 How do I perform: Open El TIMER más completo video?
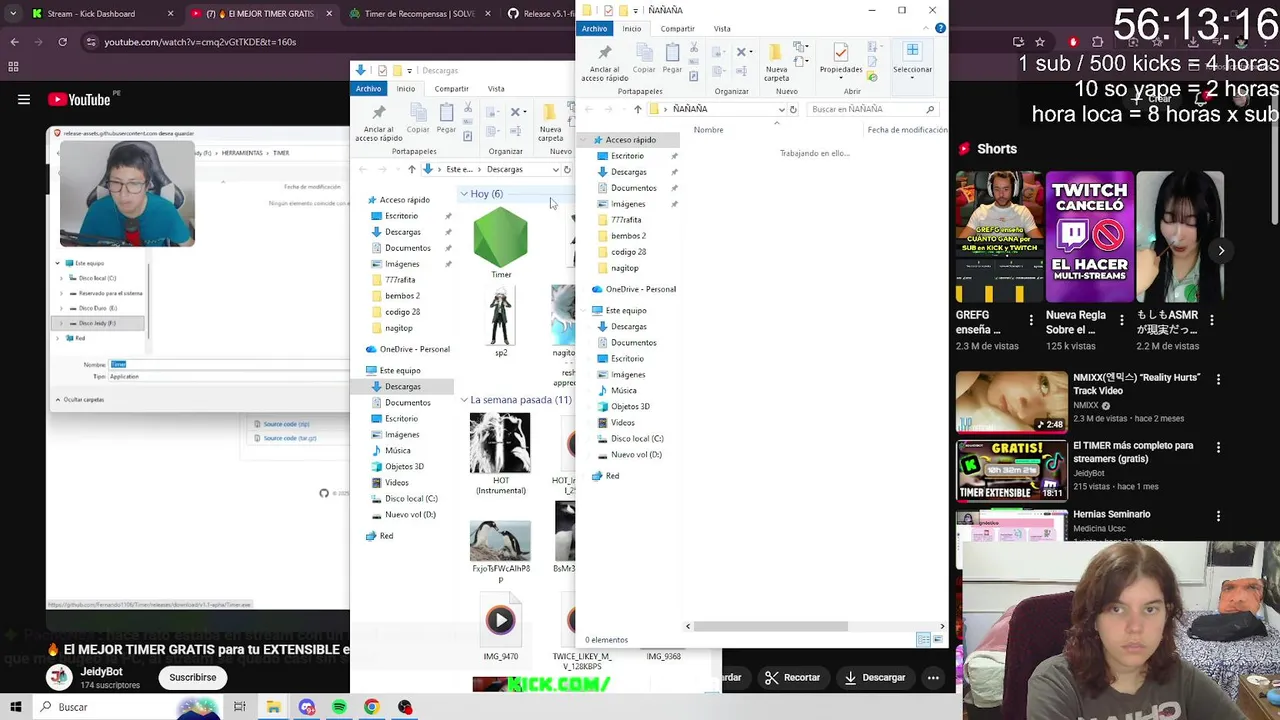[1012, 470]
